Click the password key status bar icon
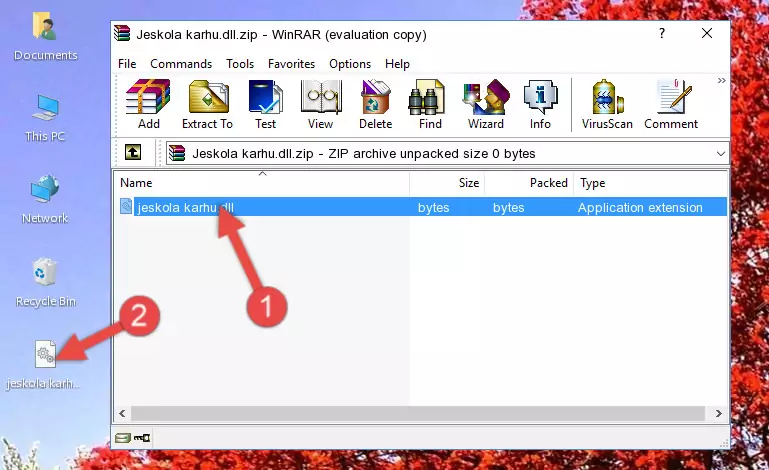The width and height of the screenshot is (769, 470). point(142,438)
